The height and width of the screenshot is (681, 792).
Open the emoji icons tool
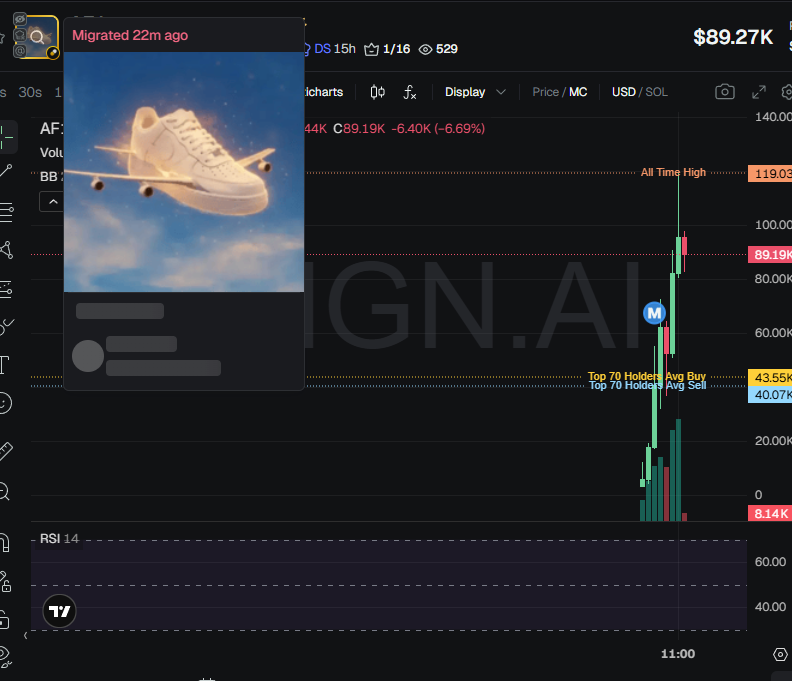(x=5, y=403)
